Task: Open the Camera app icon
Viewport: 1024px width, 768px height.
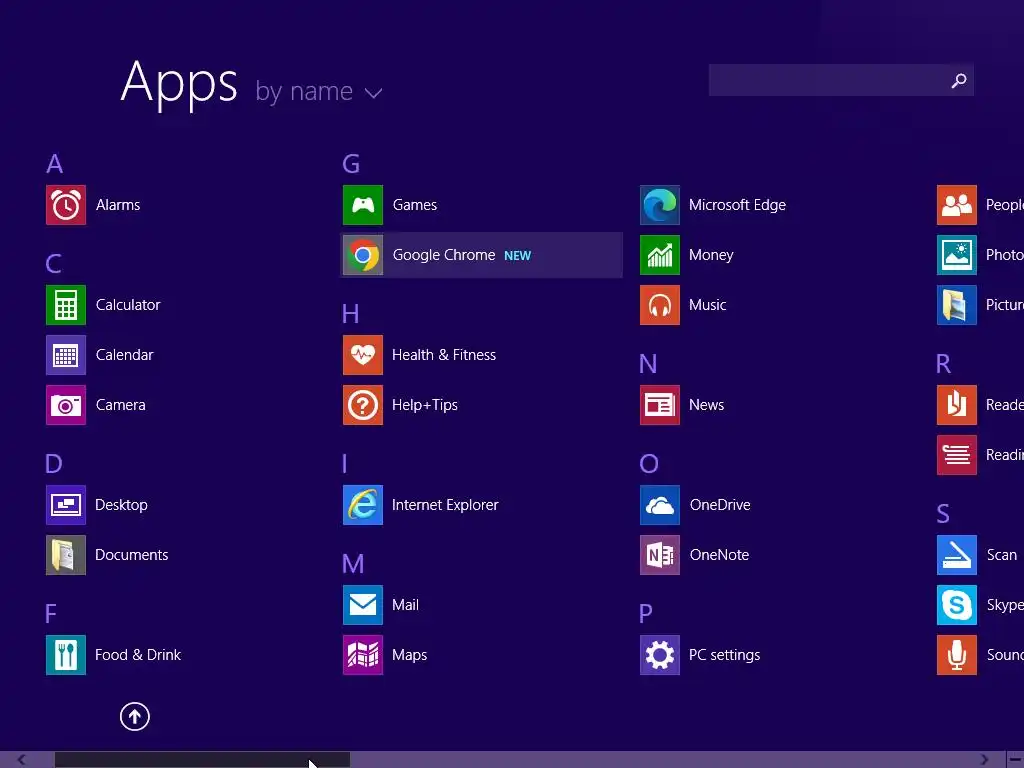Action: coord(65,405)
